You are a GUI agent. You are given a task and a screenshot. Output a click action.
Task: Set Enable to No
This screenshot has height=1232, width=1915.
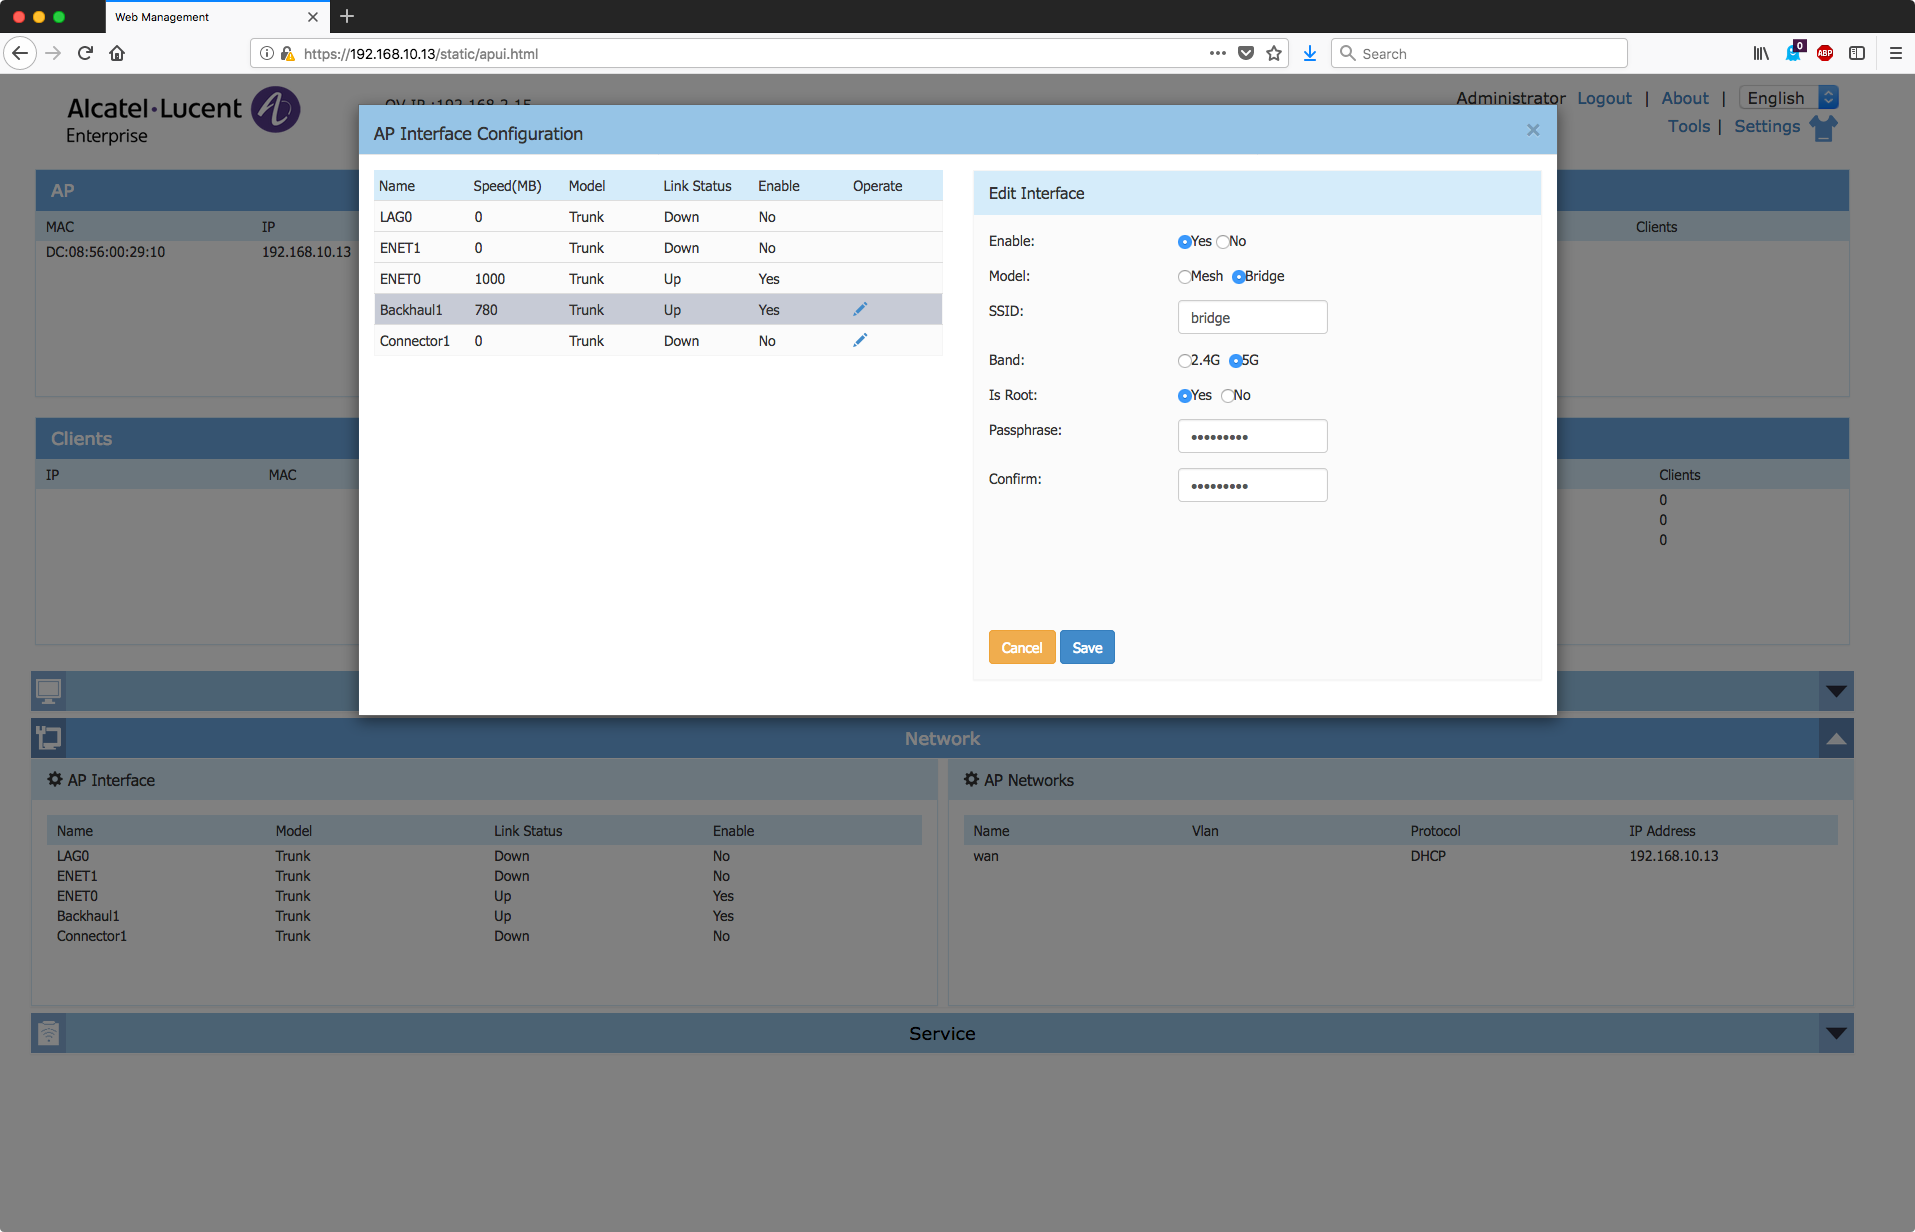[1222, 242]
